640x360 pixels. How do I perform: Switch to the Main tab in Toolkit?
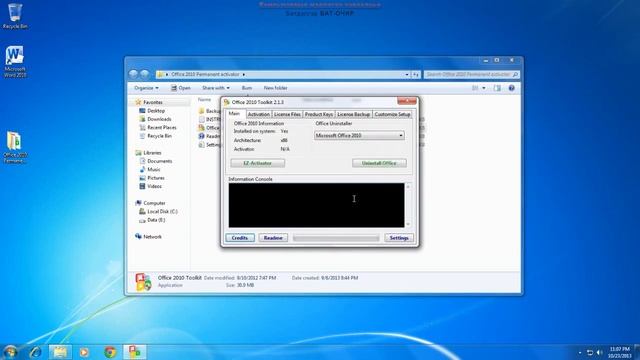tap(235, 113)
